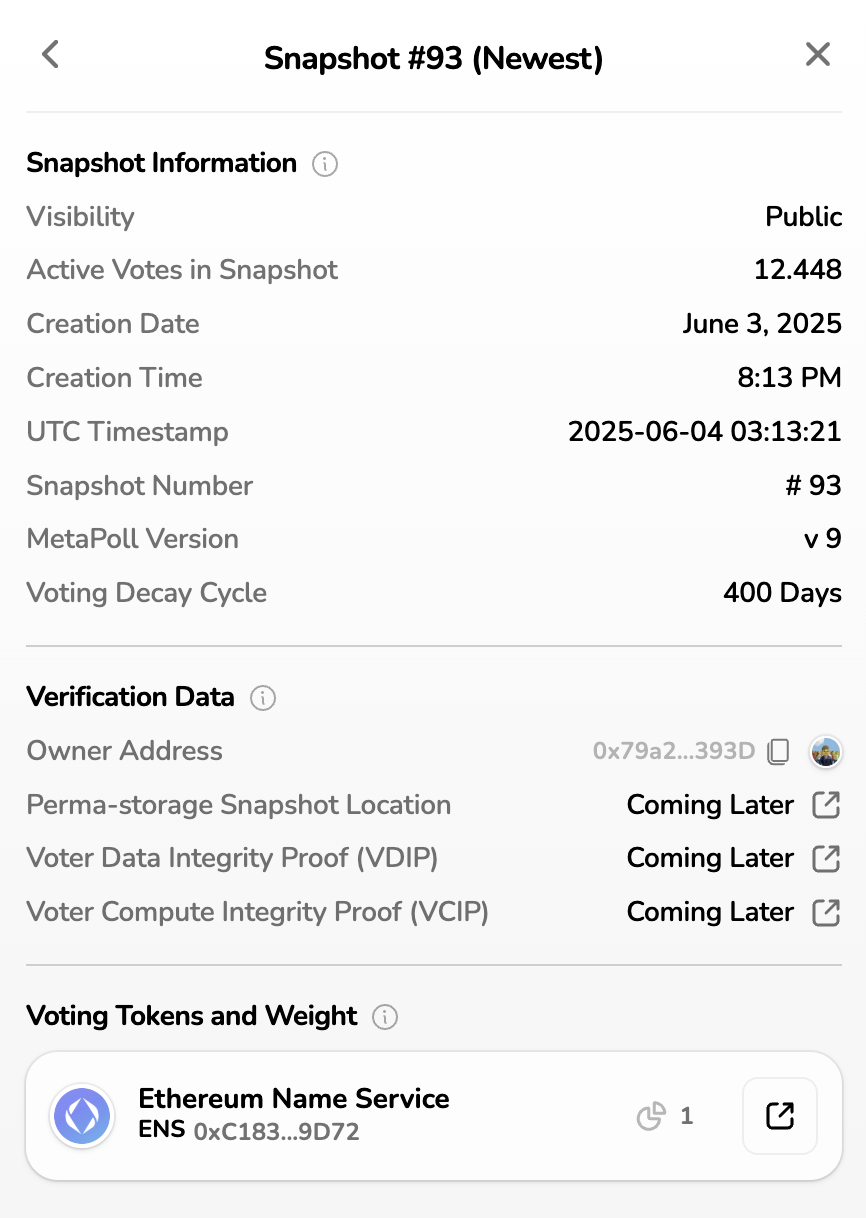Click the Snapshot #93 (Newest) title
866x1218 pixels.
point(433,58)
